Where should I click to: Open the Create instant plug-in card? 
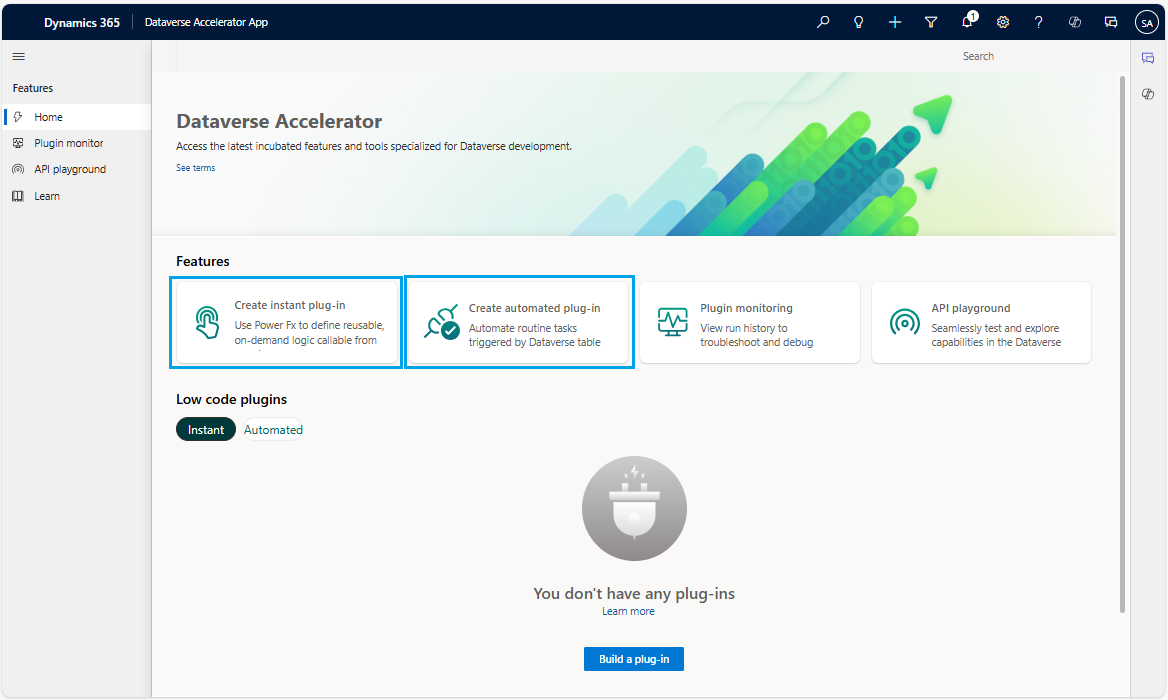coord(287,323)
